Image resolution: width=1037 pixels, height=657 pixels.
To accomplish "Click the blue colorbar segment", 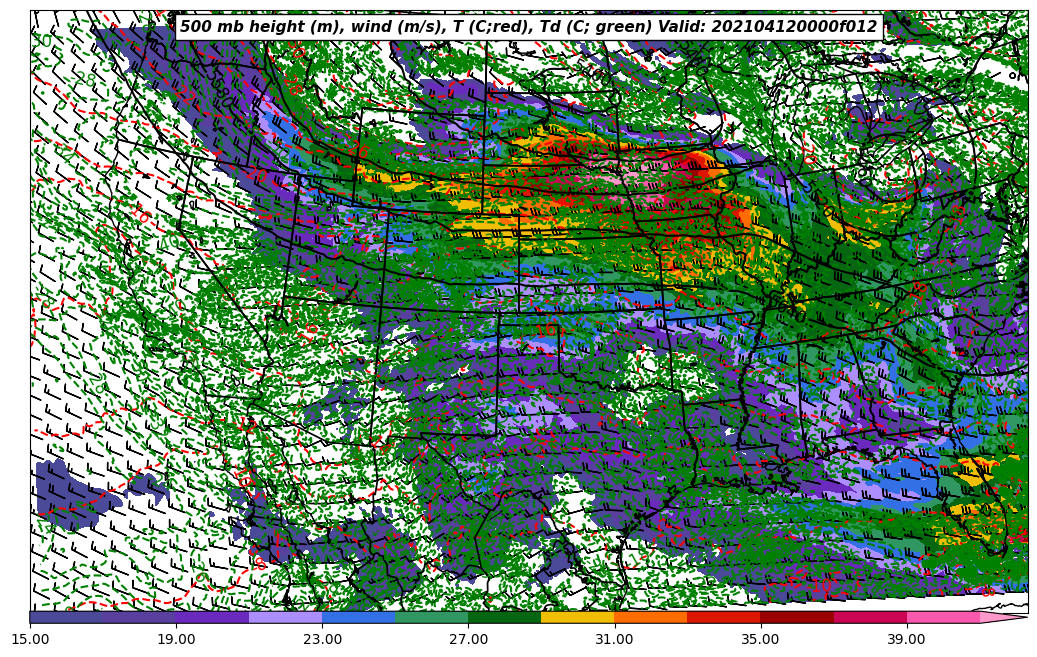I will pyautogui.click(x=358, y=617).
